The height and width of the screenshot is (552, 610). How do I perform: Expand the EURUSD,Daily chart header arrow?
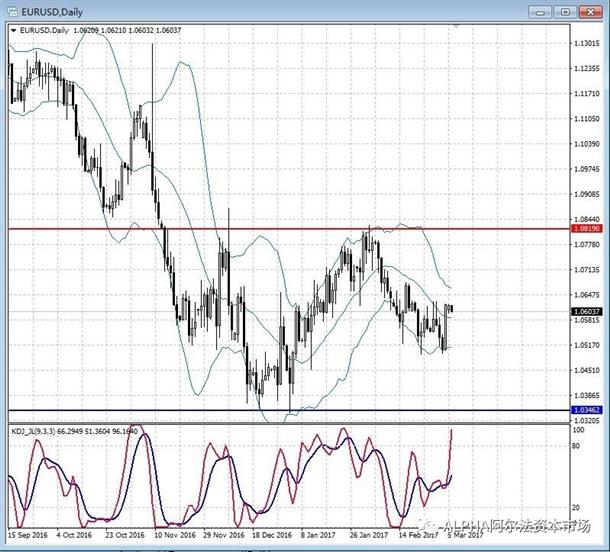pyautogui.click(x=14, y=30)
